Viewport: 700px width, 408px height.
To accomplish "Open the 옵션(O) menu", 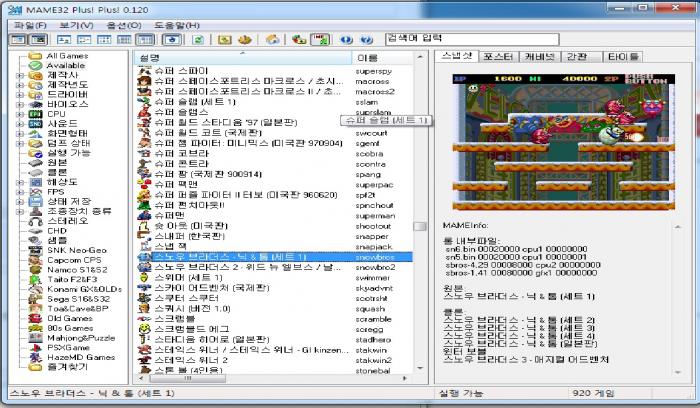I will [124, 25].
